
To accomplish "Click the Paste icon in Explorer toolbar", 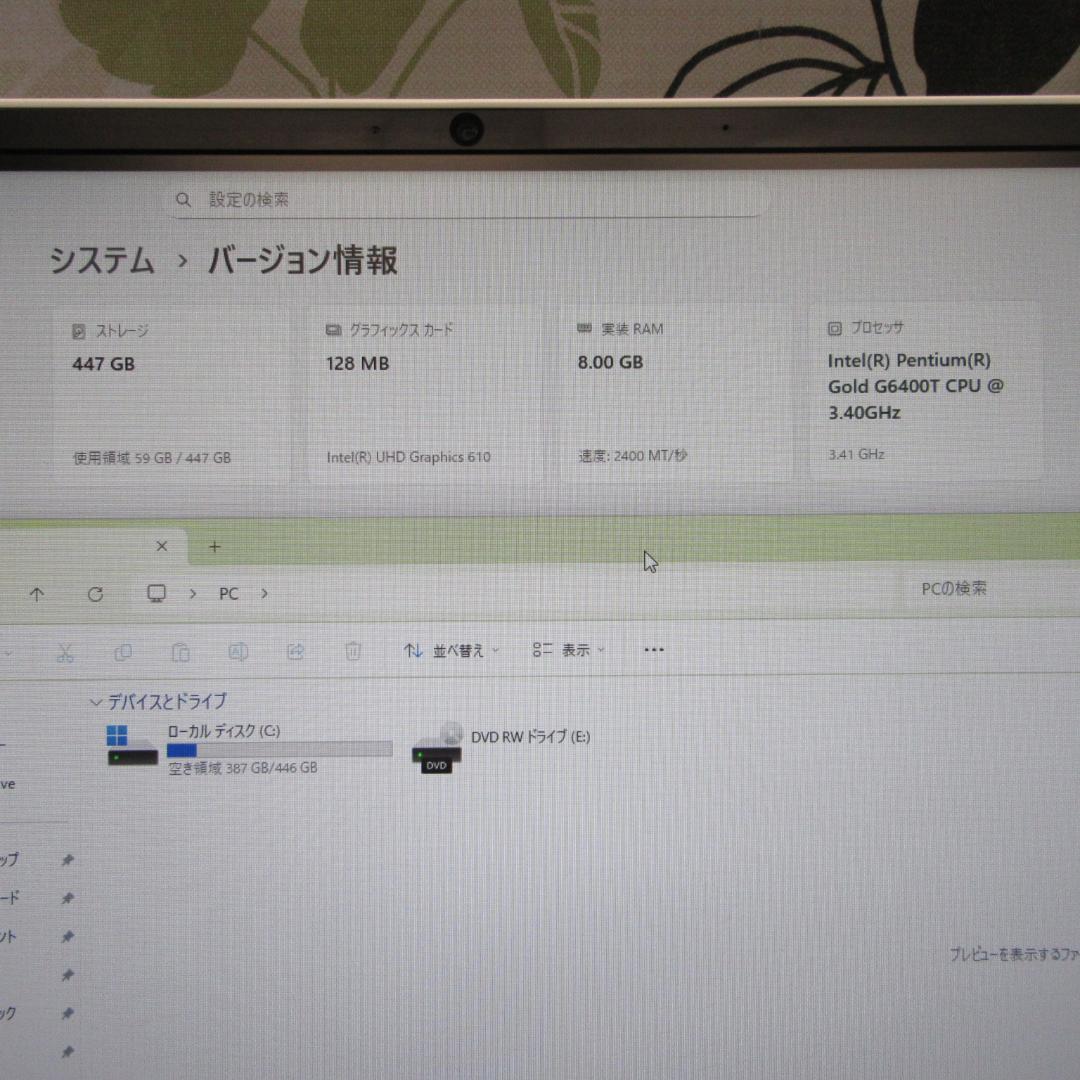I will click(181, 651).
